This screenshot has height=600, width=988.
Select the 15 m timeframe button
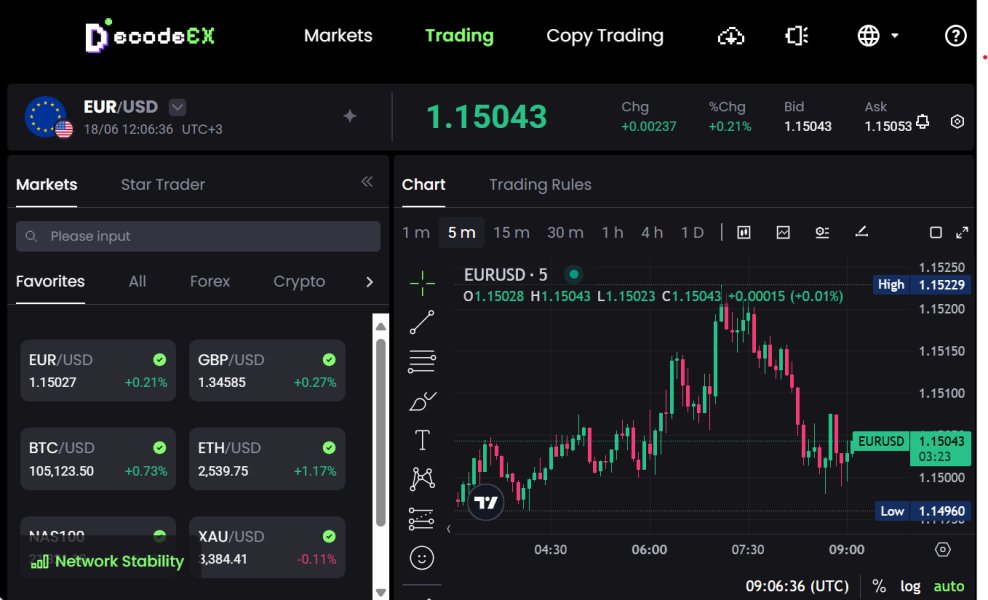tap(511, 232)
